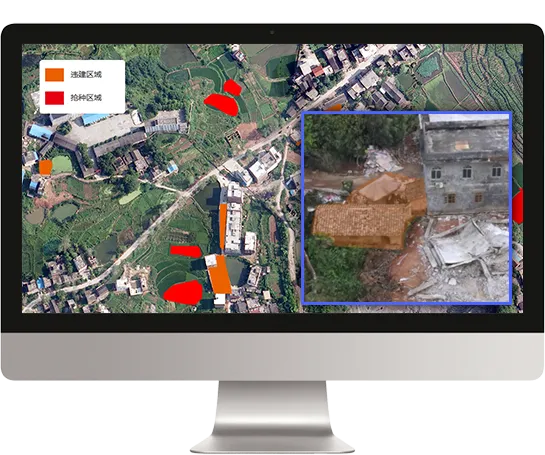Click the collapsed concrete rubble in the inset photo
The height and width of the screenshot is (455, 545).
(465, 257)
